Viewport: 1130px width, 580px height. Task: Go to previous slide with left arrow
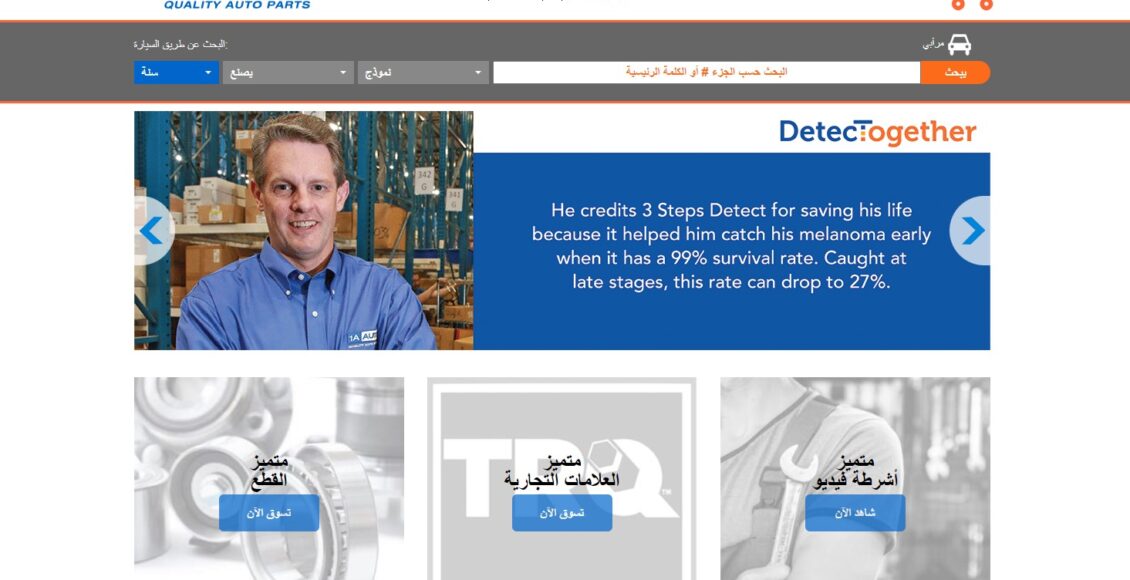tap(151, 231)
